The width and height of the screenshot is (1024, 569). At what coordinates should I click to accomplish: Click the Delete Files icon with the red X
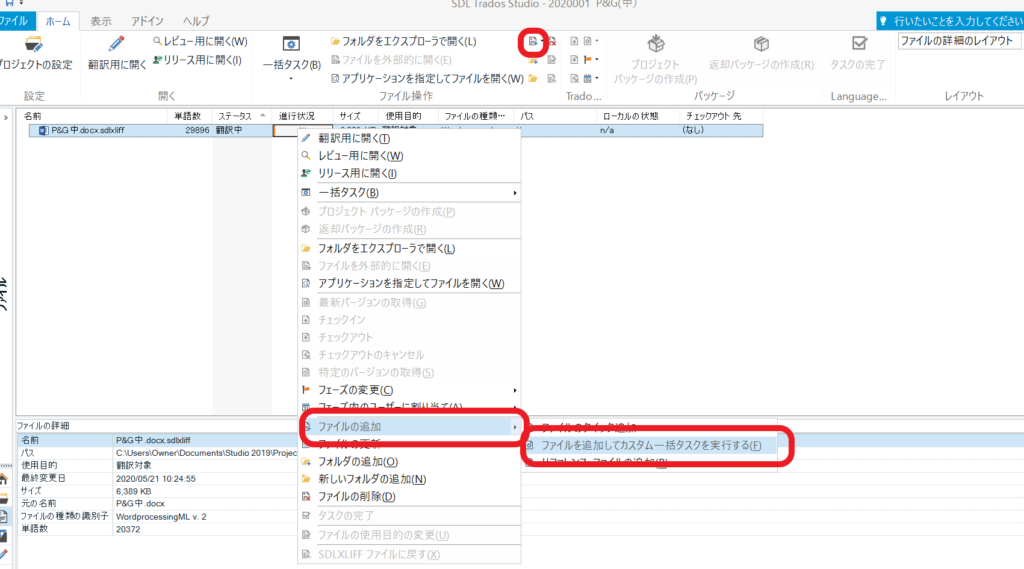(x=552, y=41)
